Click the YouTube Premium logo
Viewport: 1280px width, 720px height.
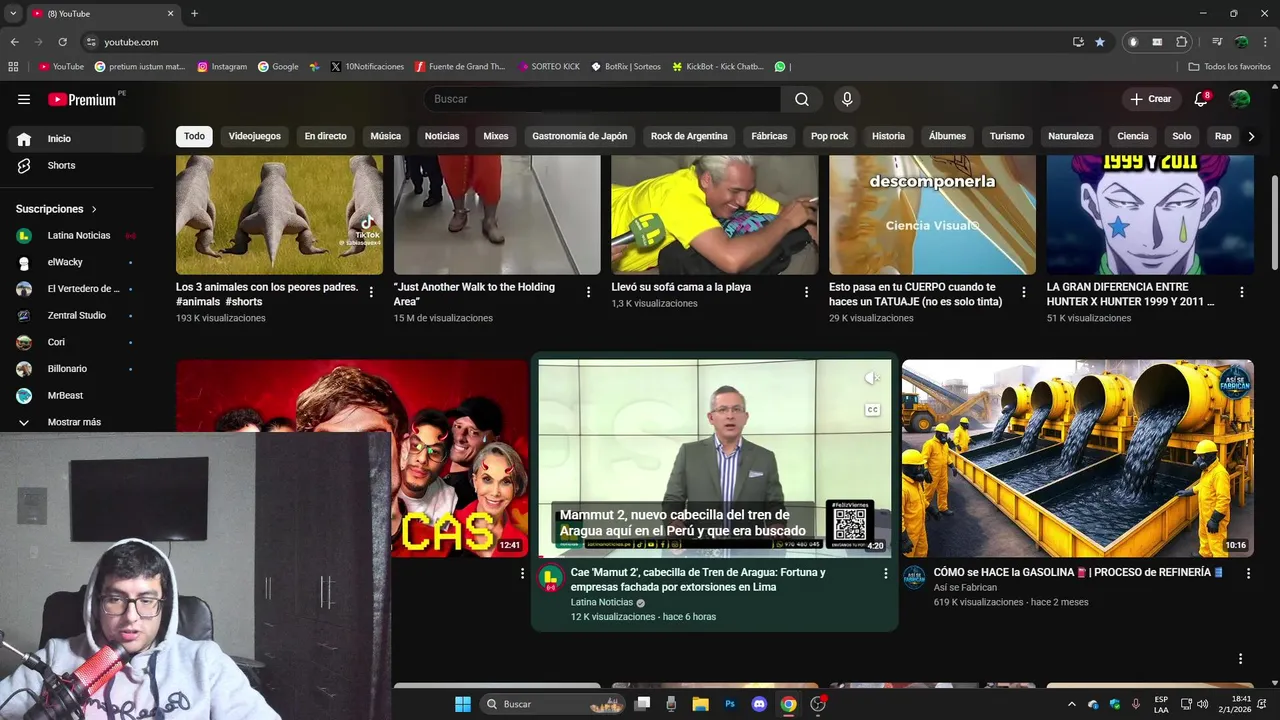click(x=84, y=99)
